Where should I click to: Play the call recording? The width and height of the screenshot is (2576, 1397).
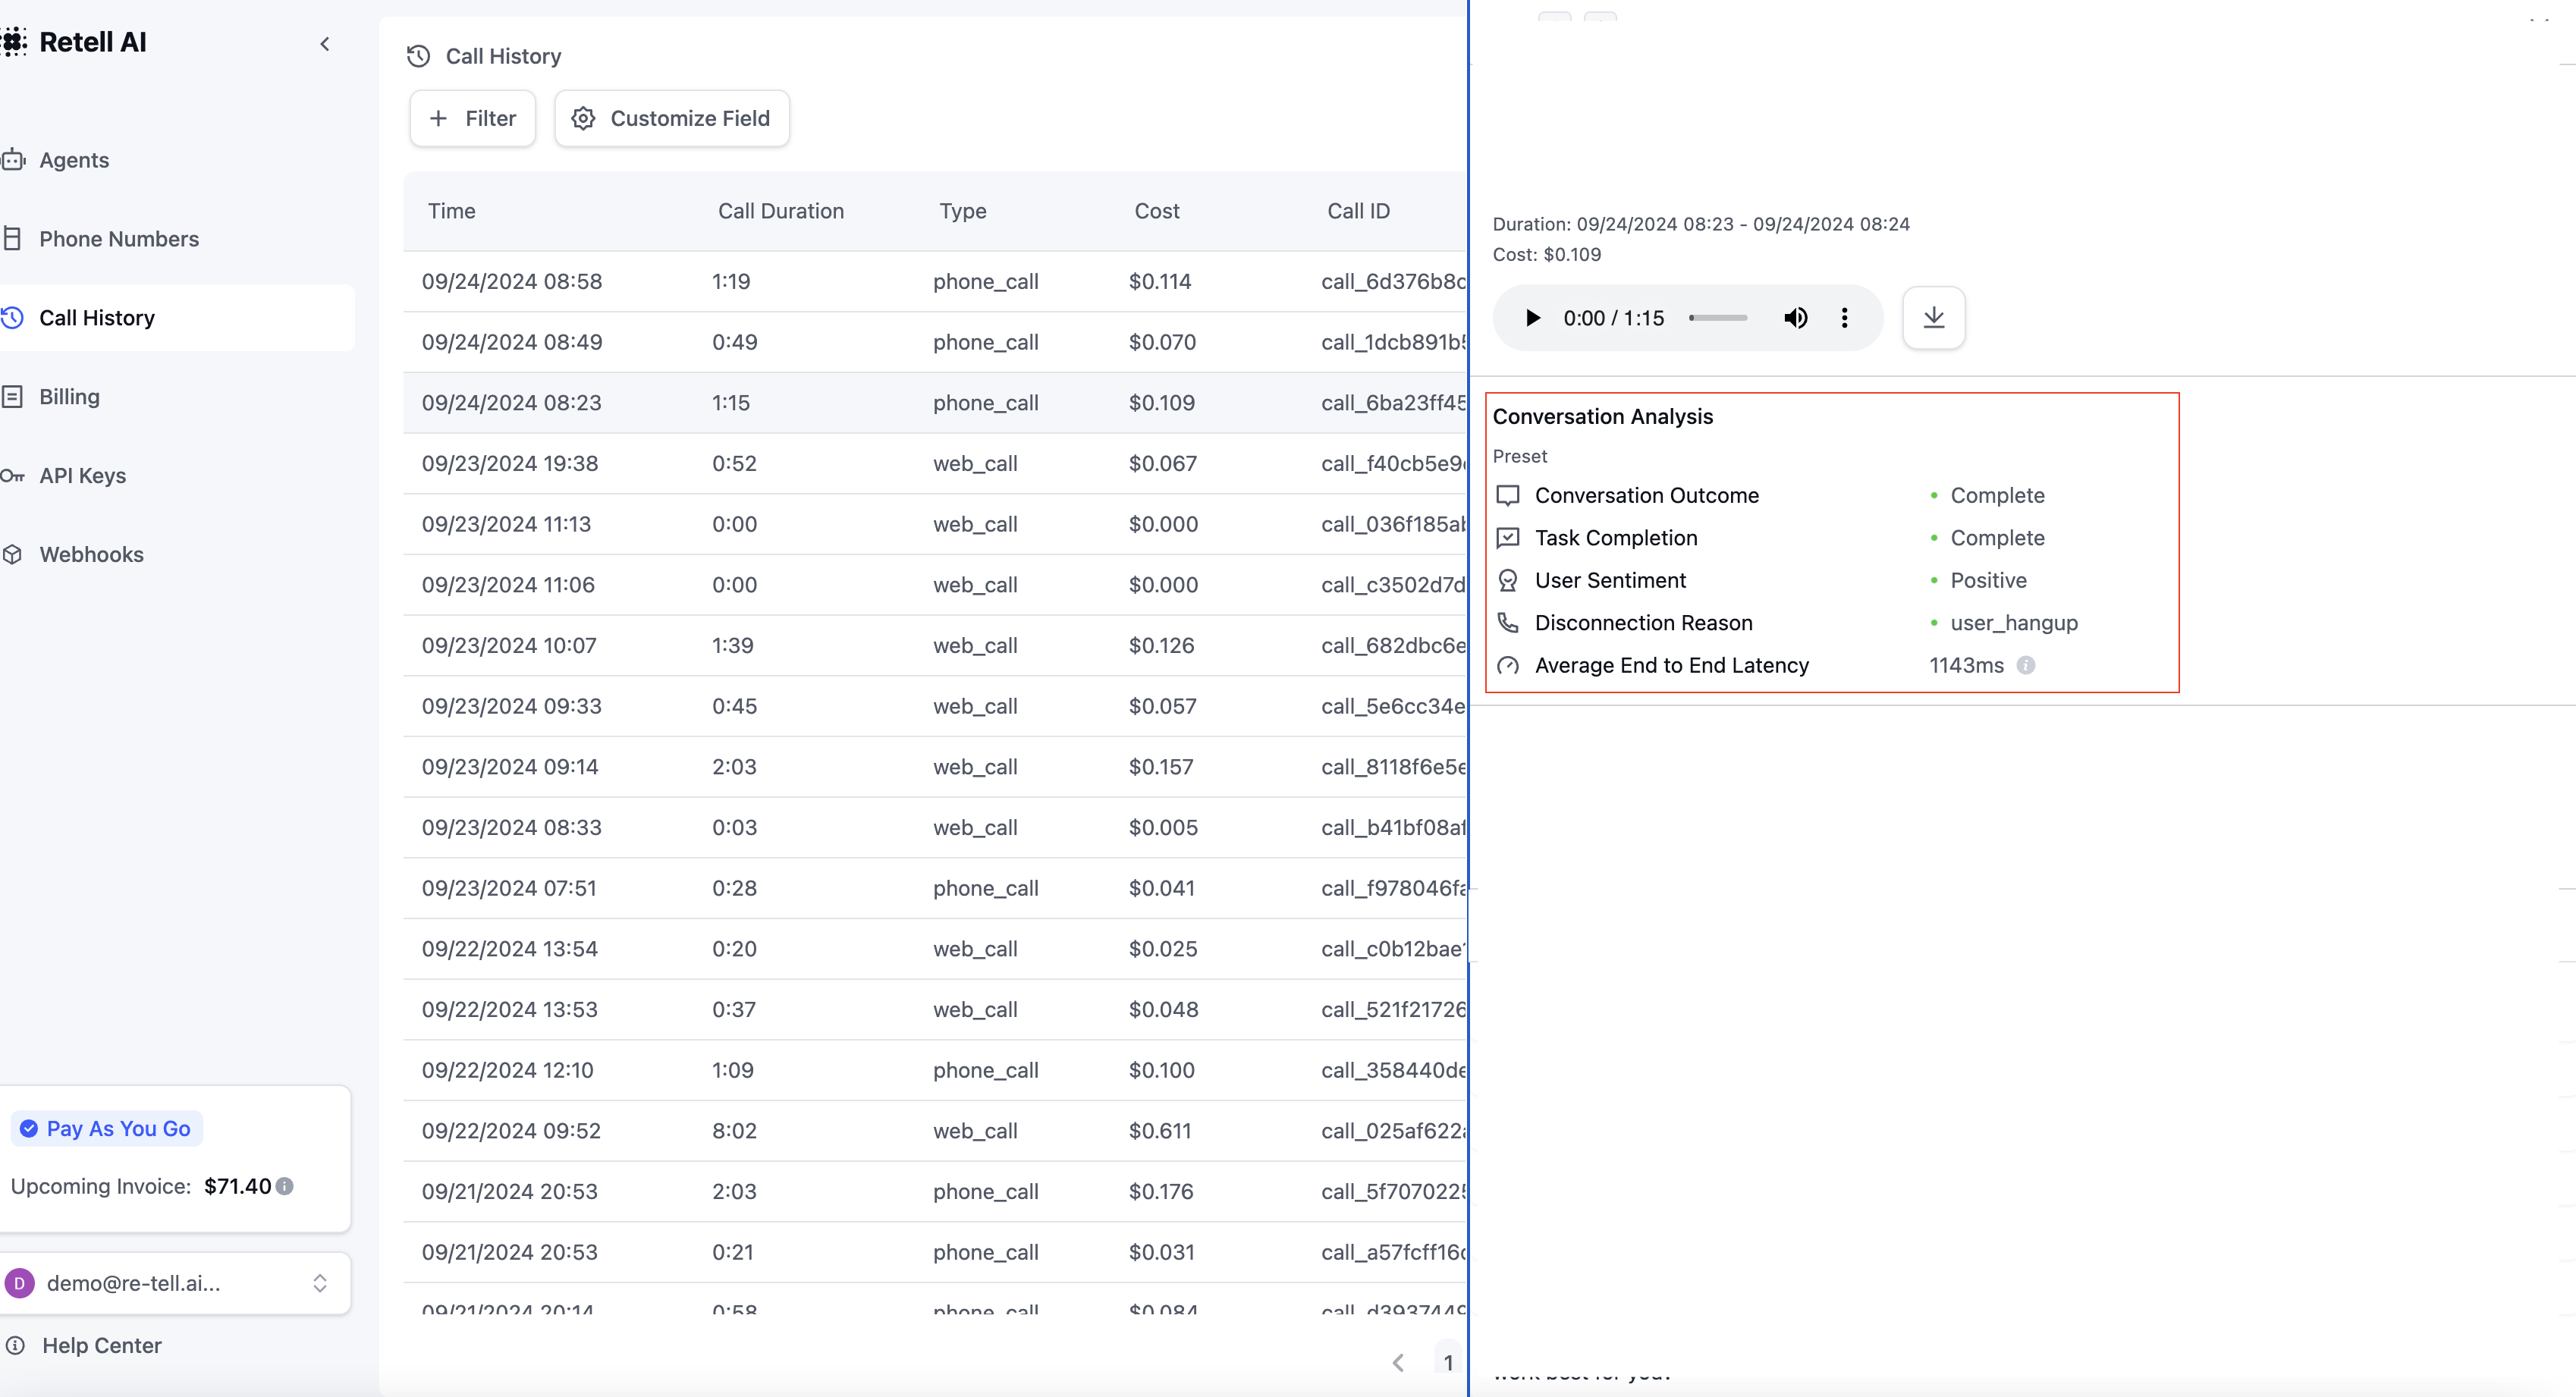(1532, 318)
